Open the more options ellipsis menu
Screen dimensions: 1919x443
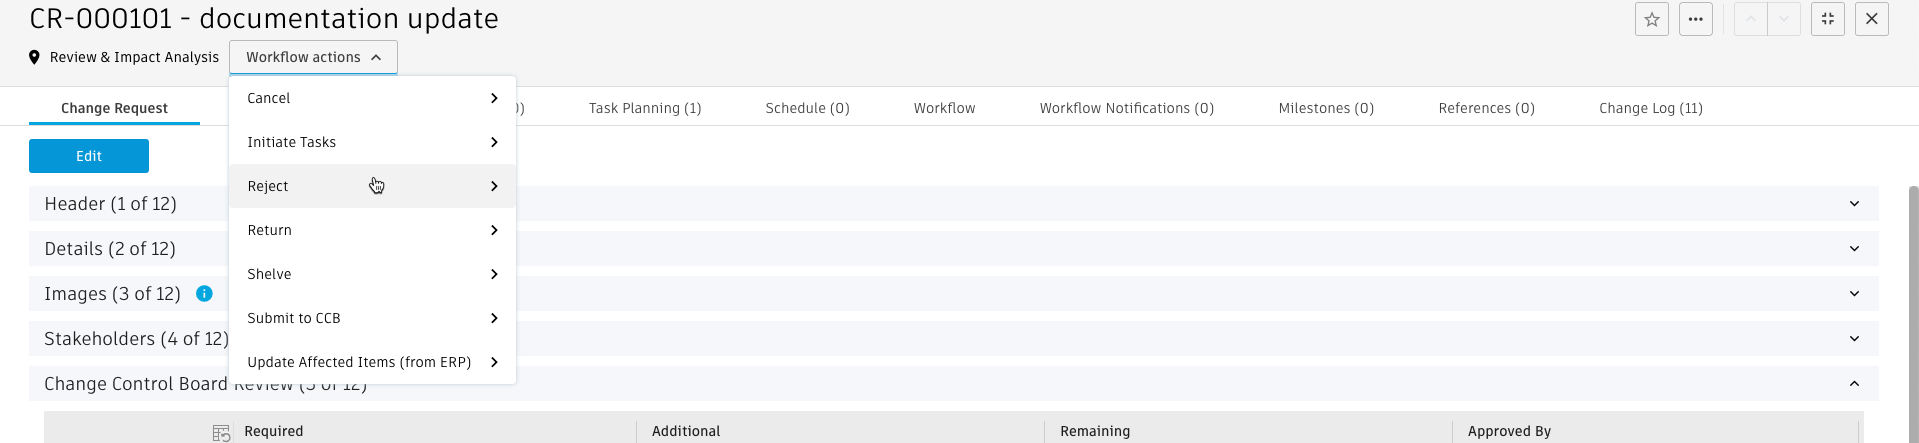pyautogui.click(x=1695, y=19)
